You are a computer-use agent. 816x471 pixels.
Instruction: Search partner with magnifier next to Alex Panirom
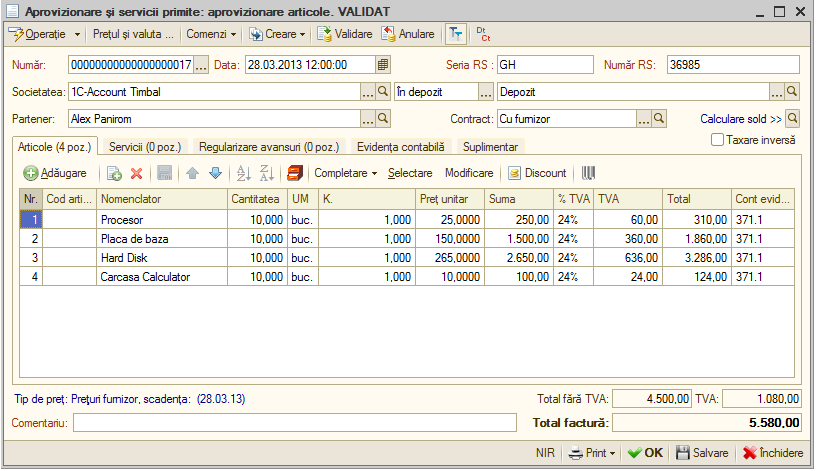383,119
